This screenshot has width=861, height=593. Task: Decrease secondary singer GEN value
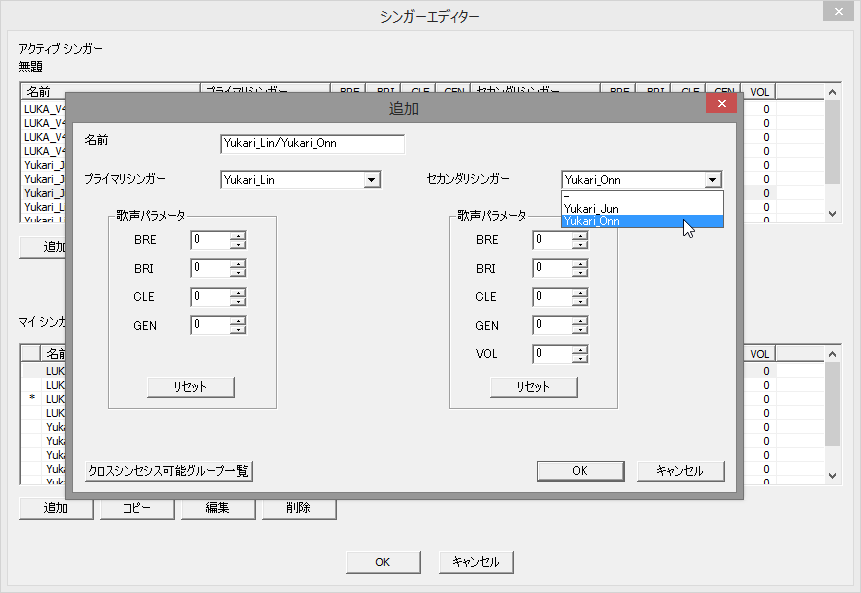click(580, 330)
